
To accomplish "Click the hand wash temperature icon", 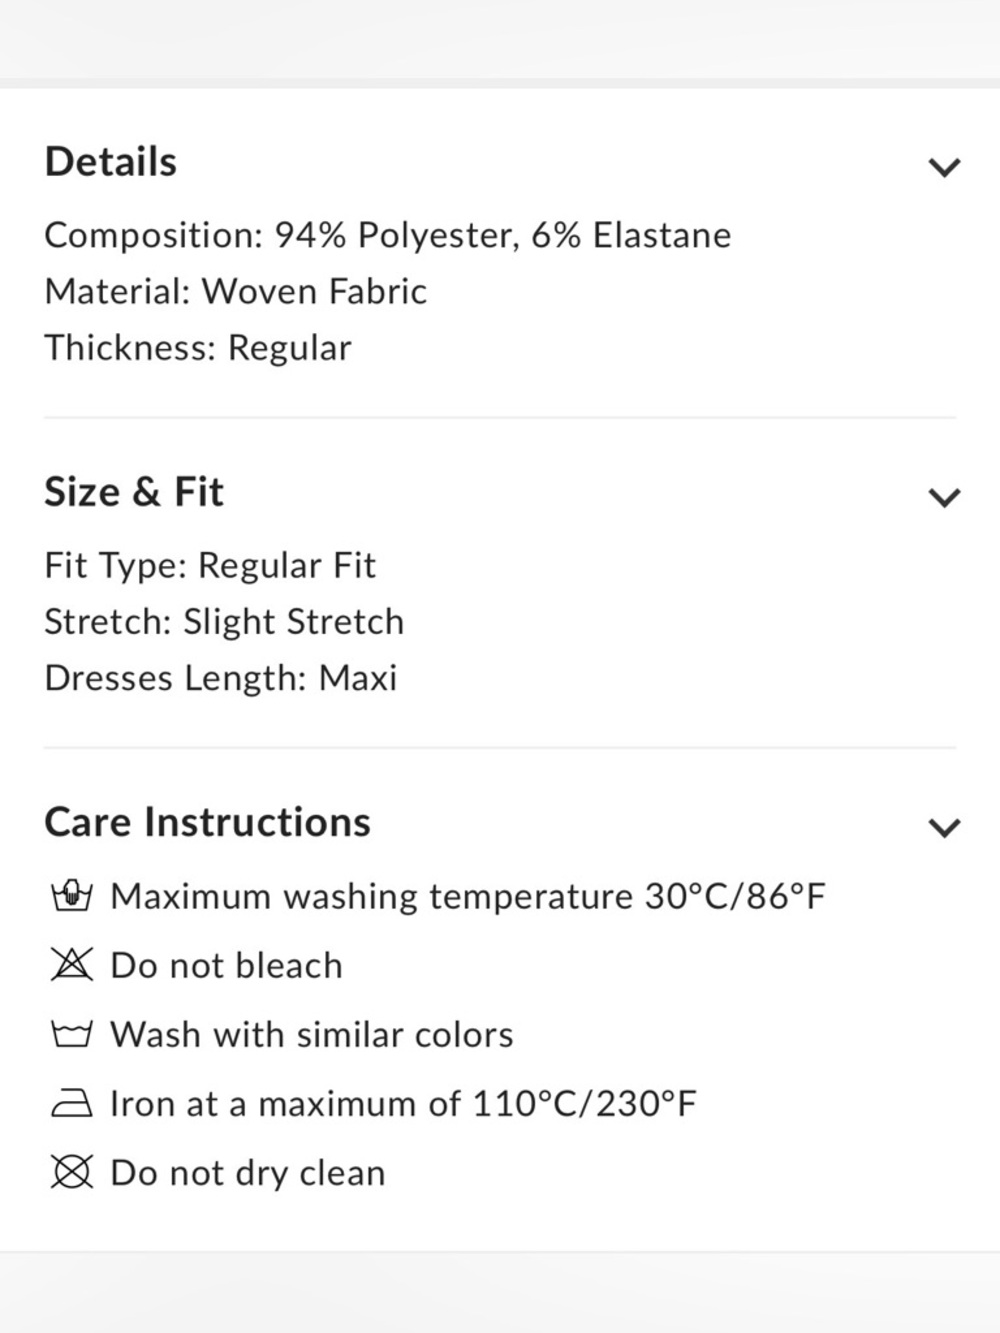I will click(x=71, y=895).
